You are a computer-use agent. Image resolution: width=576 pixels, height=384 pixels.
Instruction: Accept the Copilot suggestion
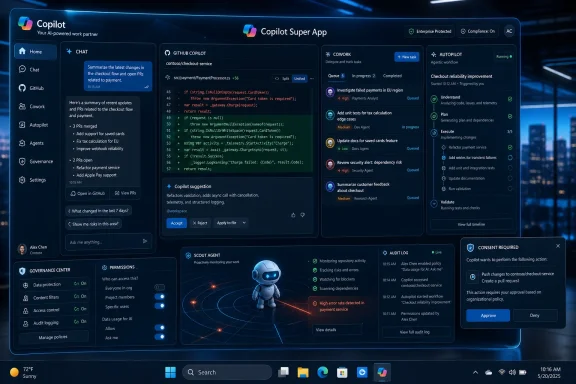pos(176,223)
